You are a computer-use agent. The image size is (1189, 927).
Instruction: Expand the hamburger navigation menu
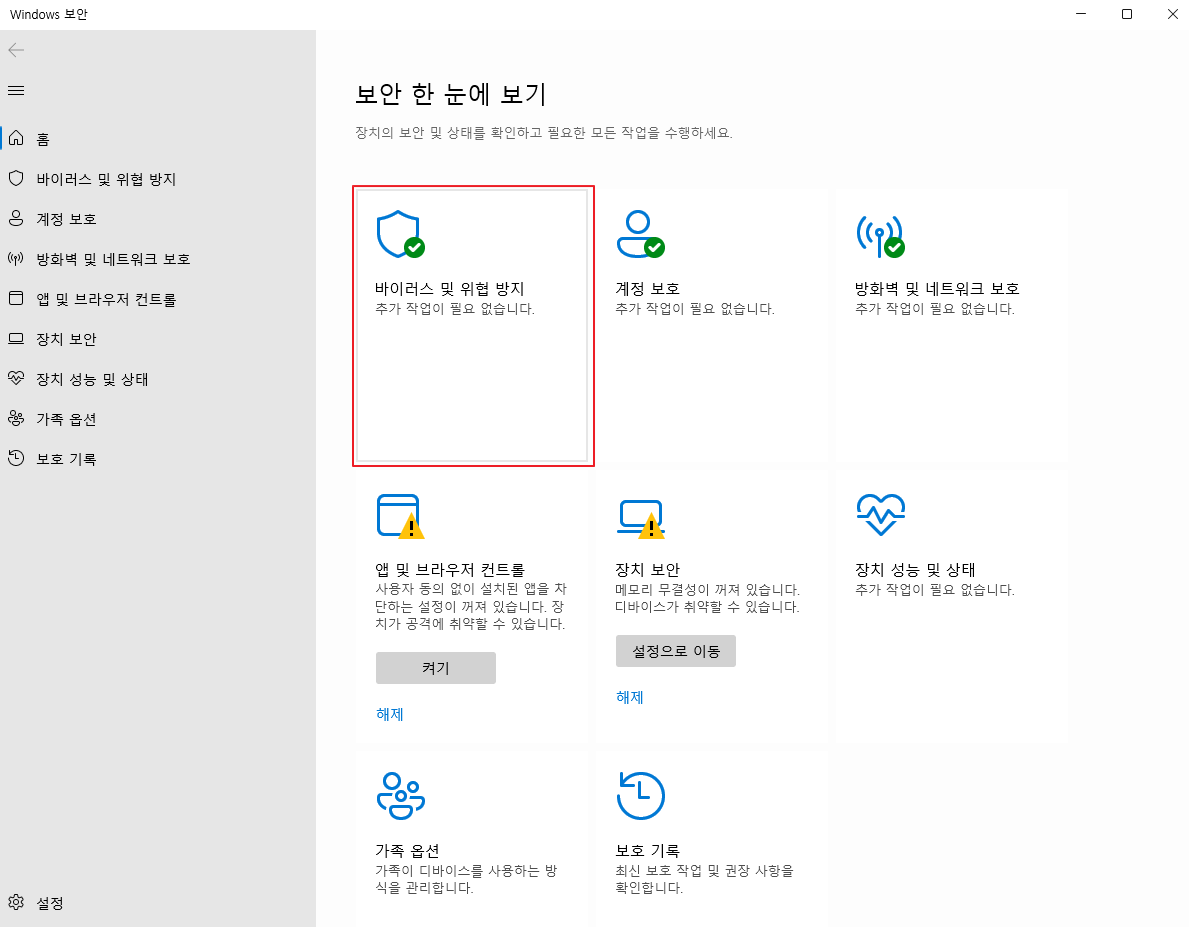pyautogui.click(x=15, y=90)
